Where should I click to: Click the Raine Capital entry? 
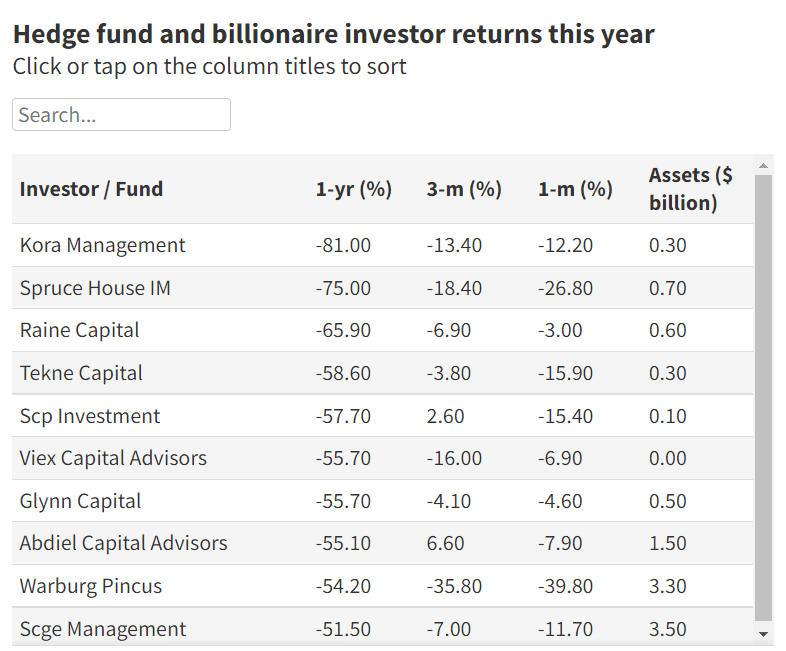click(x=79, y=330)
